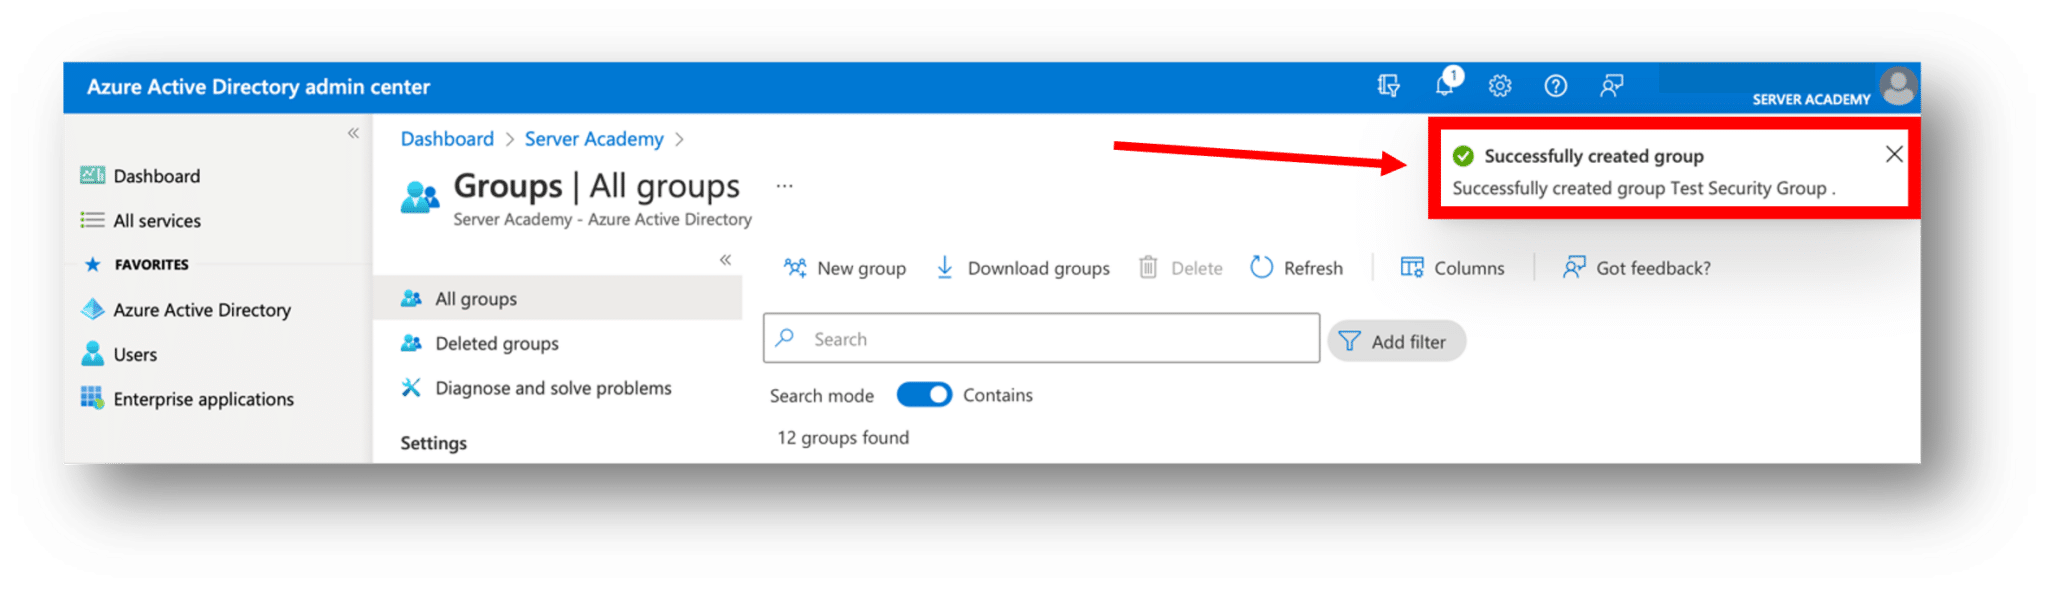Dismiss the Successfully created group notification
The height and width of the screenshot is (591, 2048).
(1893, 154)
